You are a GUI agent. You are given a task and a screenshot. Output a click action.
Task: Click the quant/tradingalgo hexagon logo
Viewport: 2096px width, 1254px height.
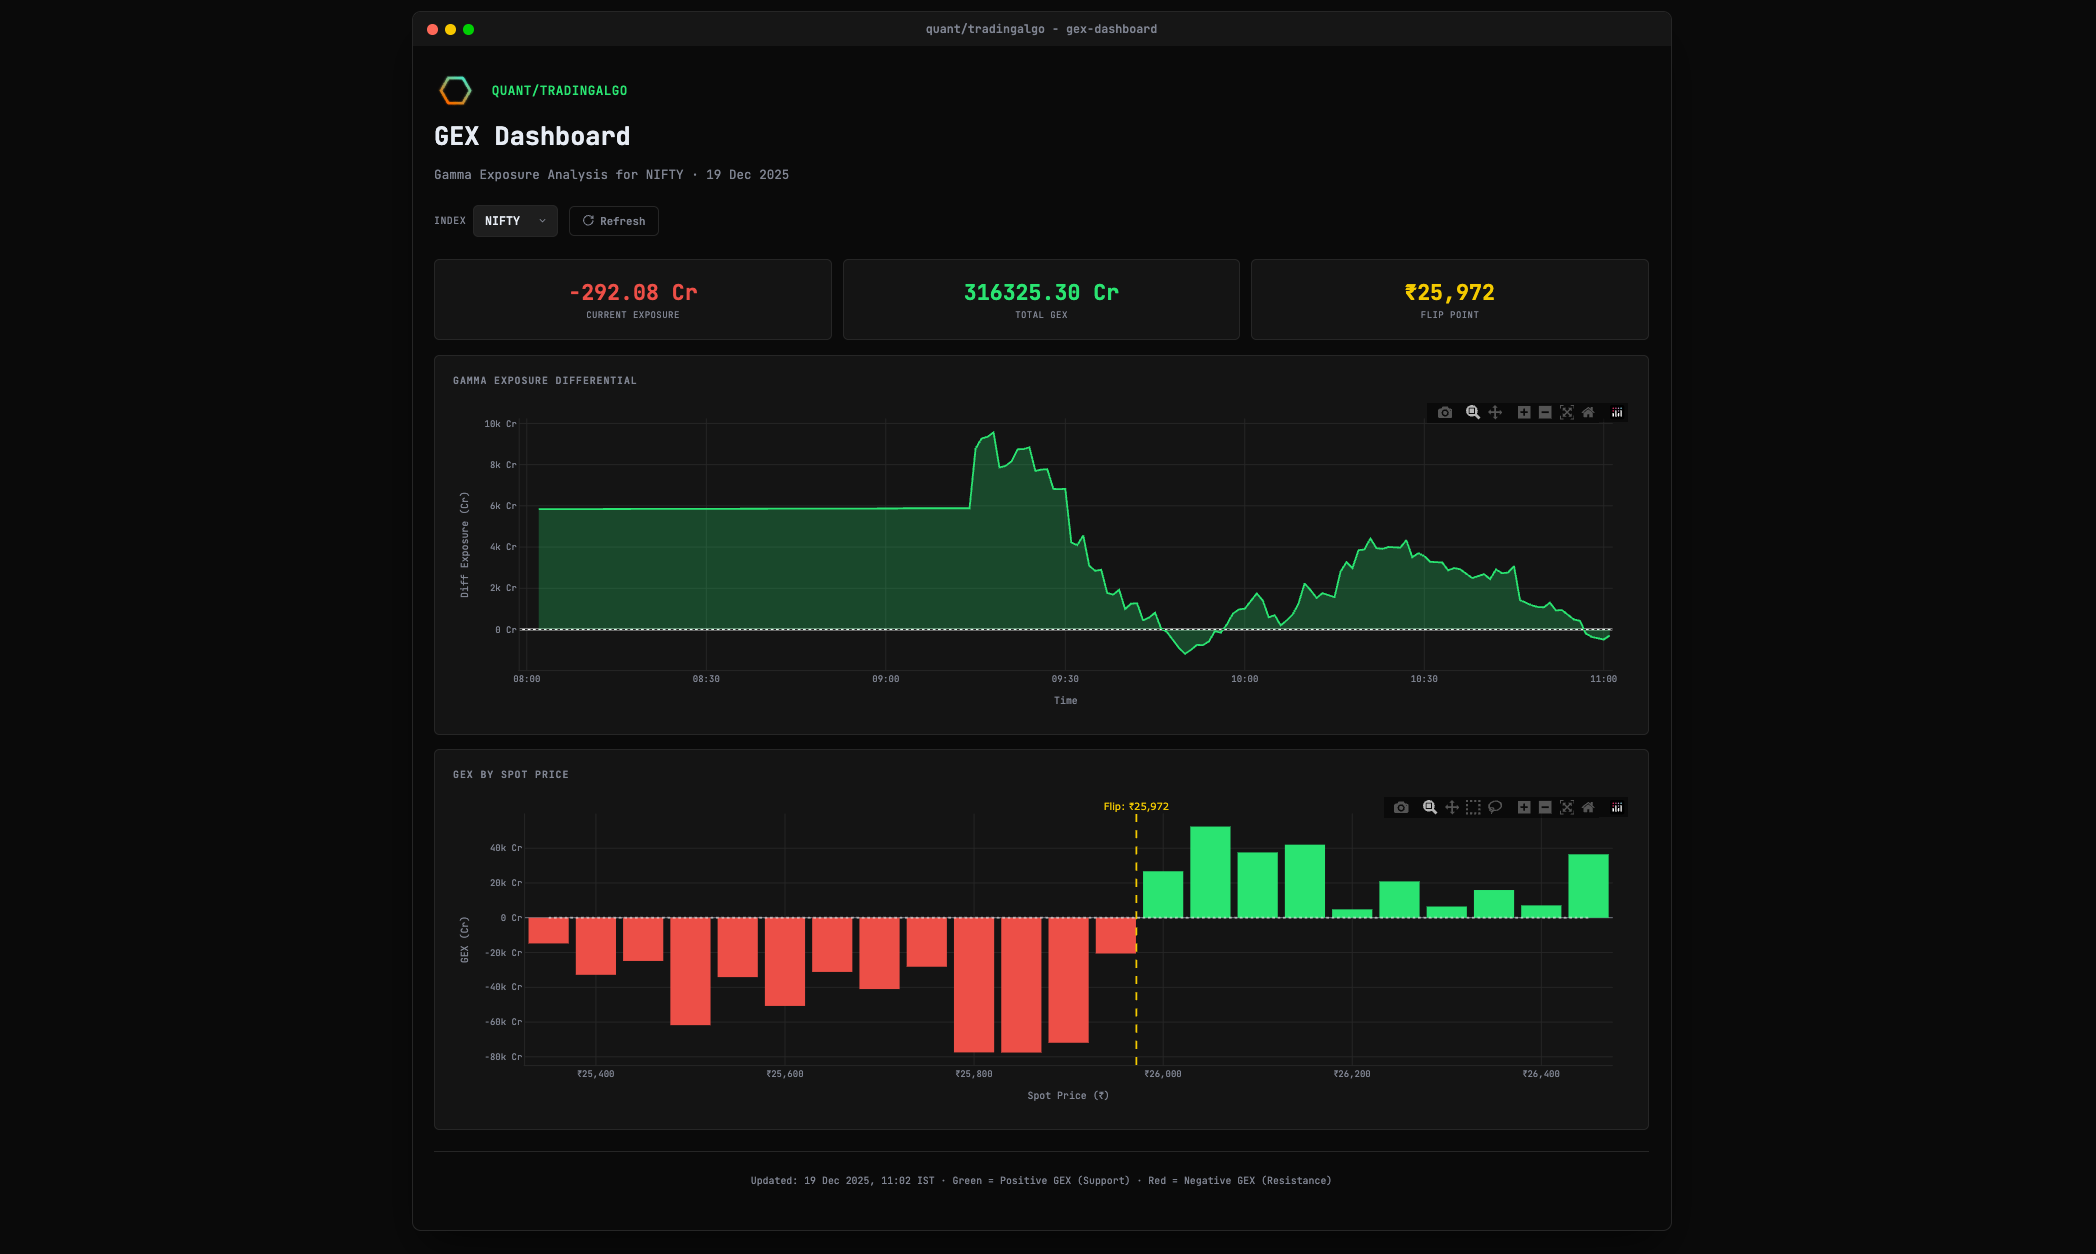(x=456, y=90)
